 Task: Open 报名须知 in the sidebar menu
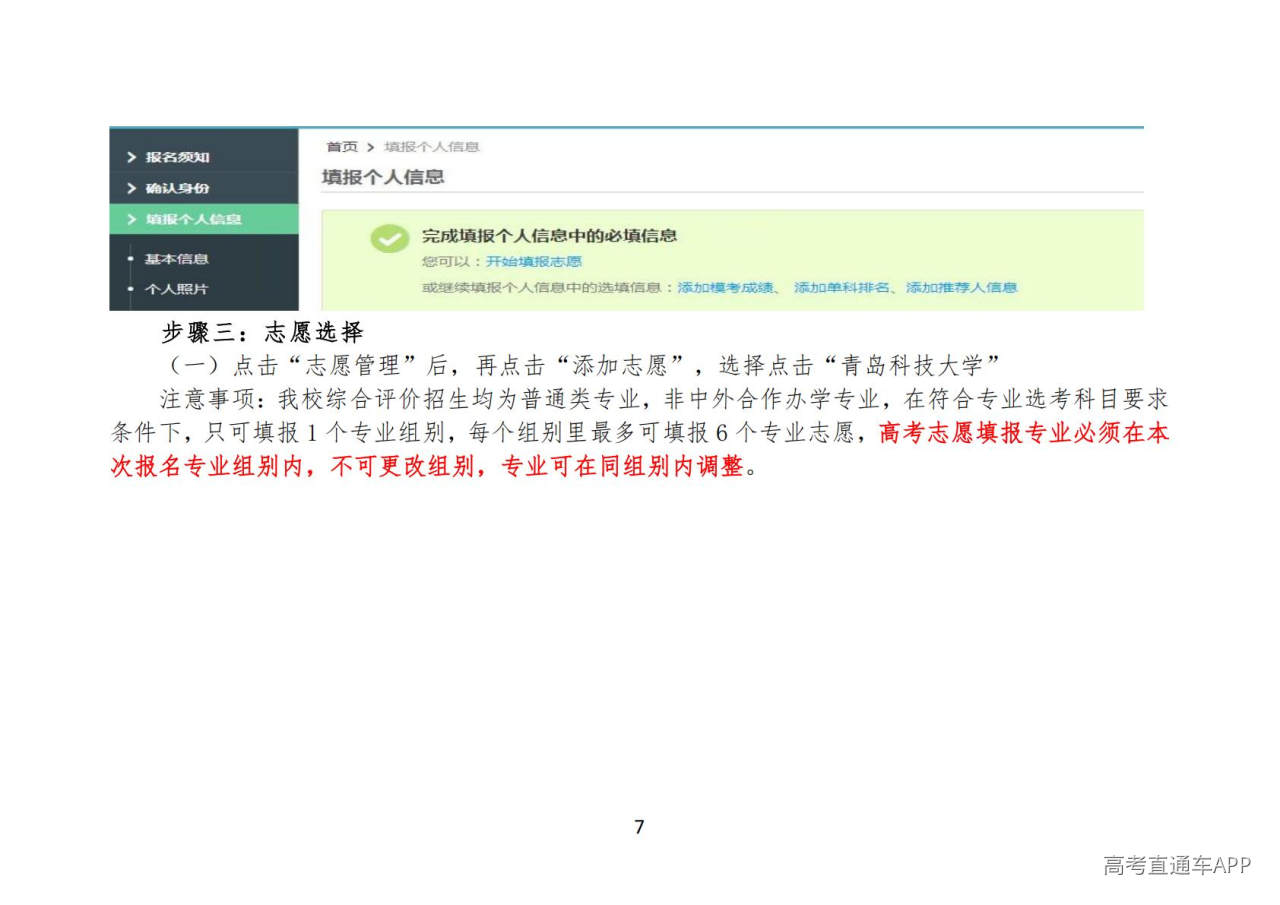tap(177, 157)
